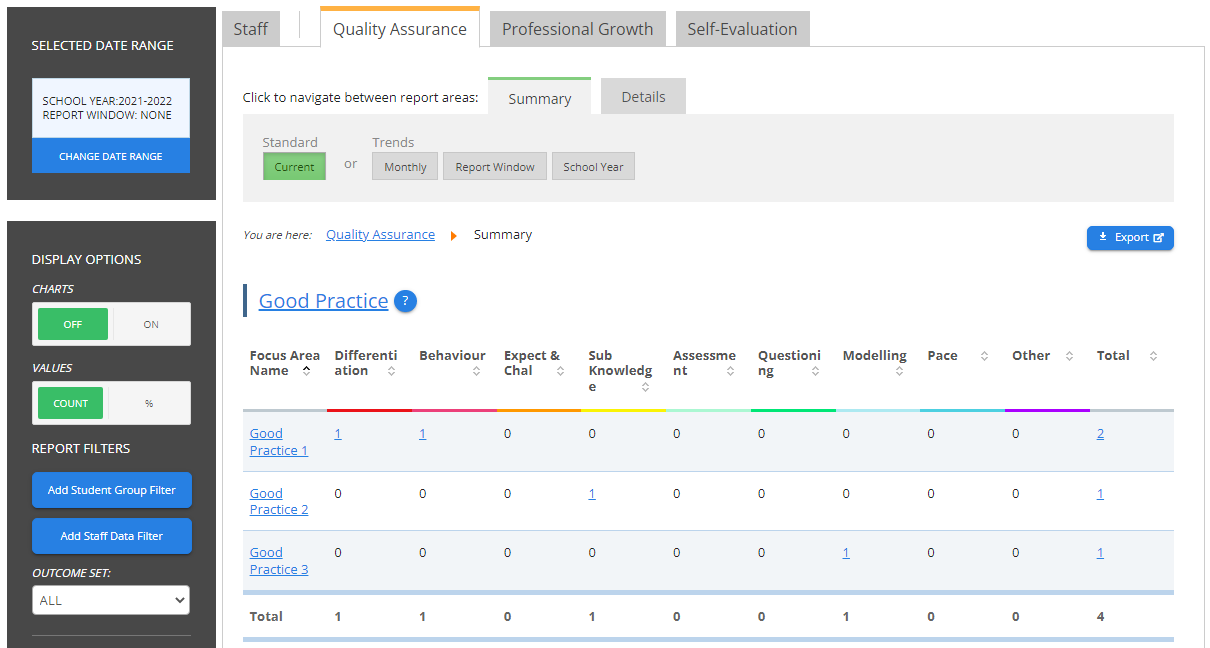Screen dimensions: 1210x648
Task: Sort table by Total column icon
Action: coord(1153,356)
